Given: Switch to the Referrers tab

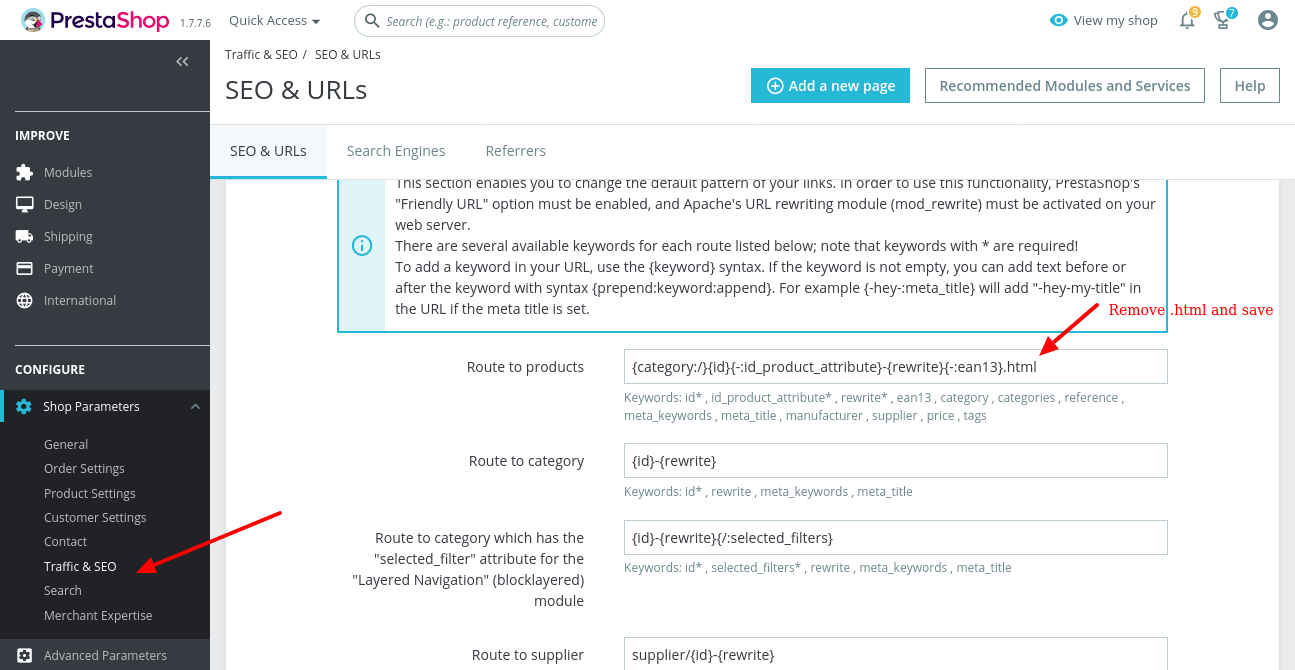Looking at the screenshot, I should (516, 151).
